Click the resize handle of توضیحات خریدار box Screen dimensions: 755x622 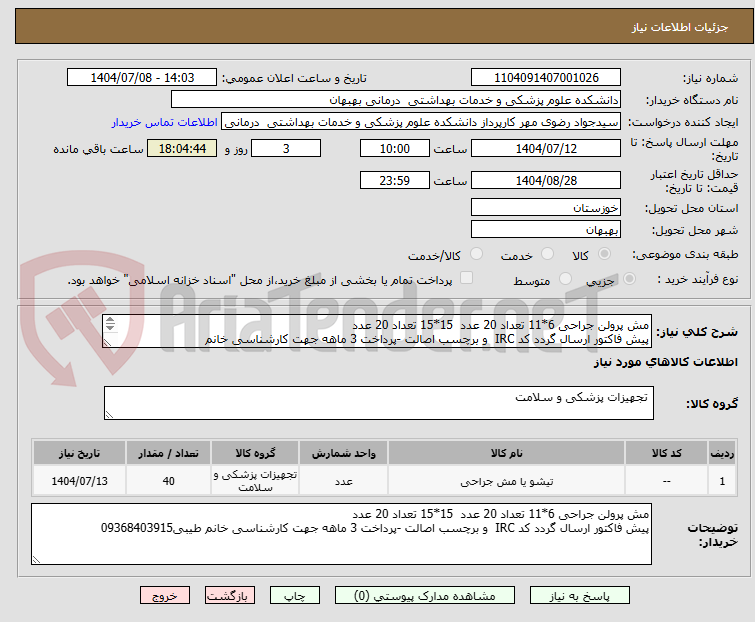click(37, 559)
